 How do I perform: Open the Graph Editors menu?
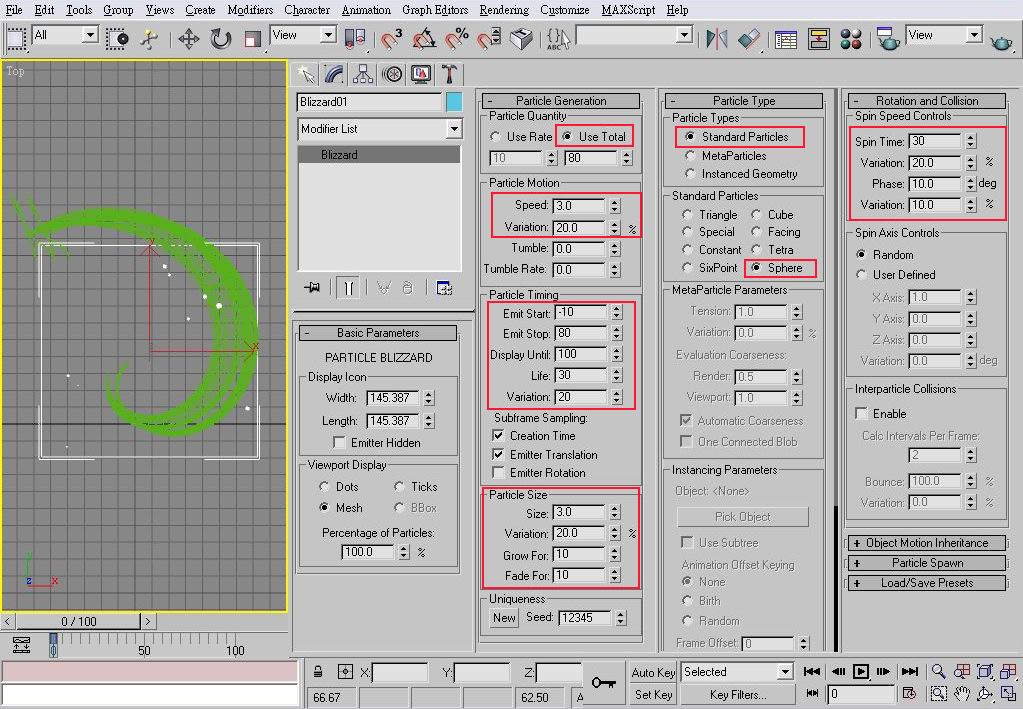coord(435,10)
